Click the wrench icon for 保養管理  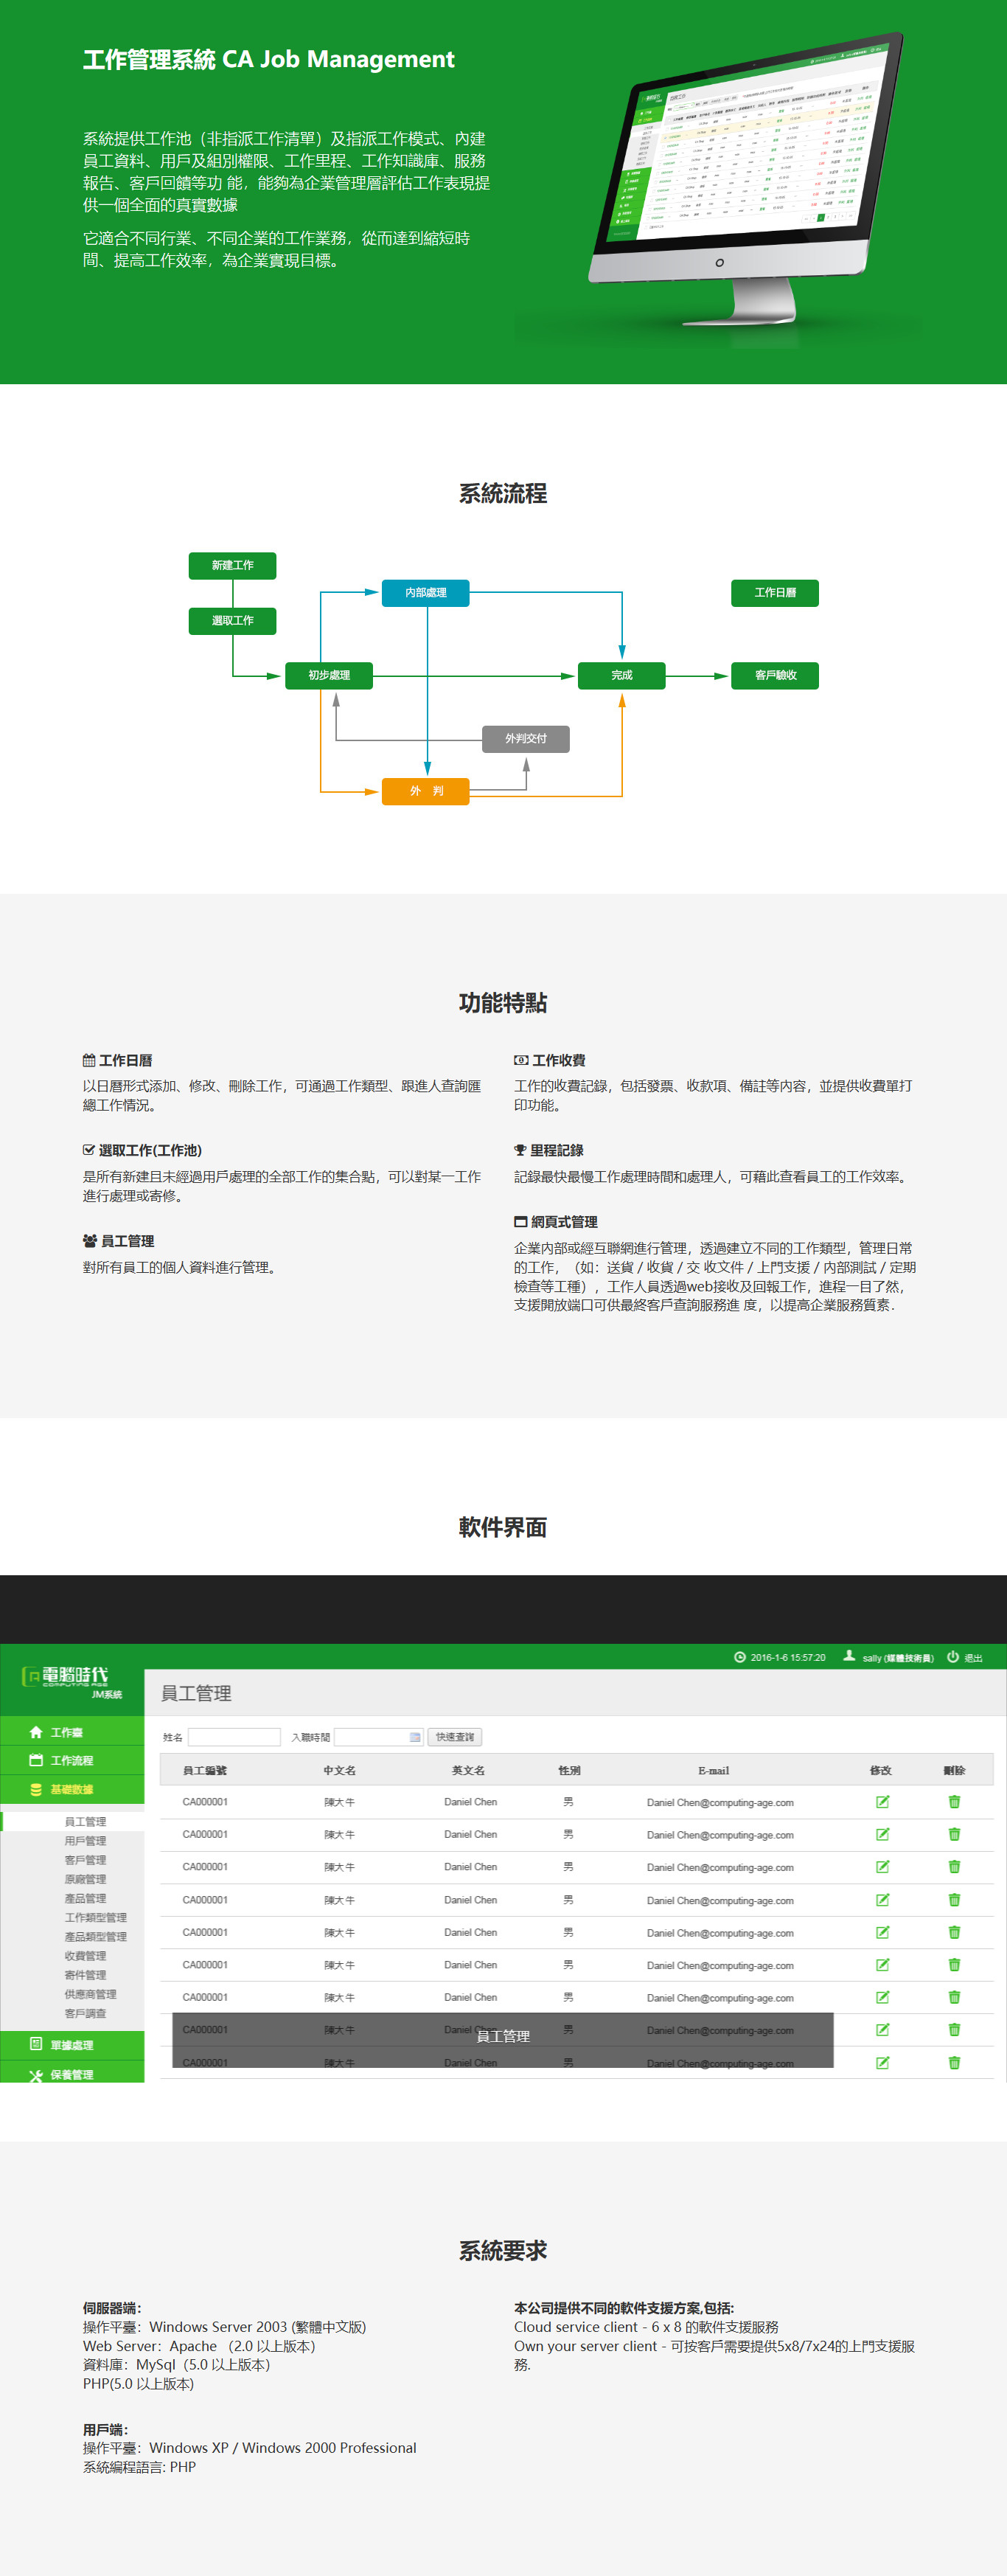pyautogui.click(x=36, y=2075)
